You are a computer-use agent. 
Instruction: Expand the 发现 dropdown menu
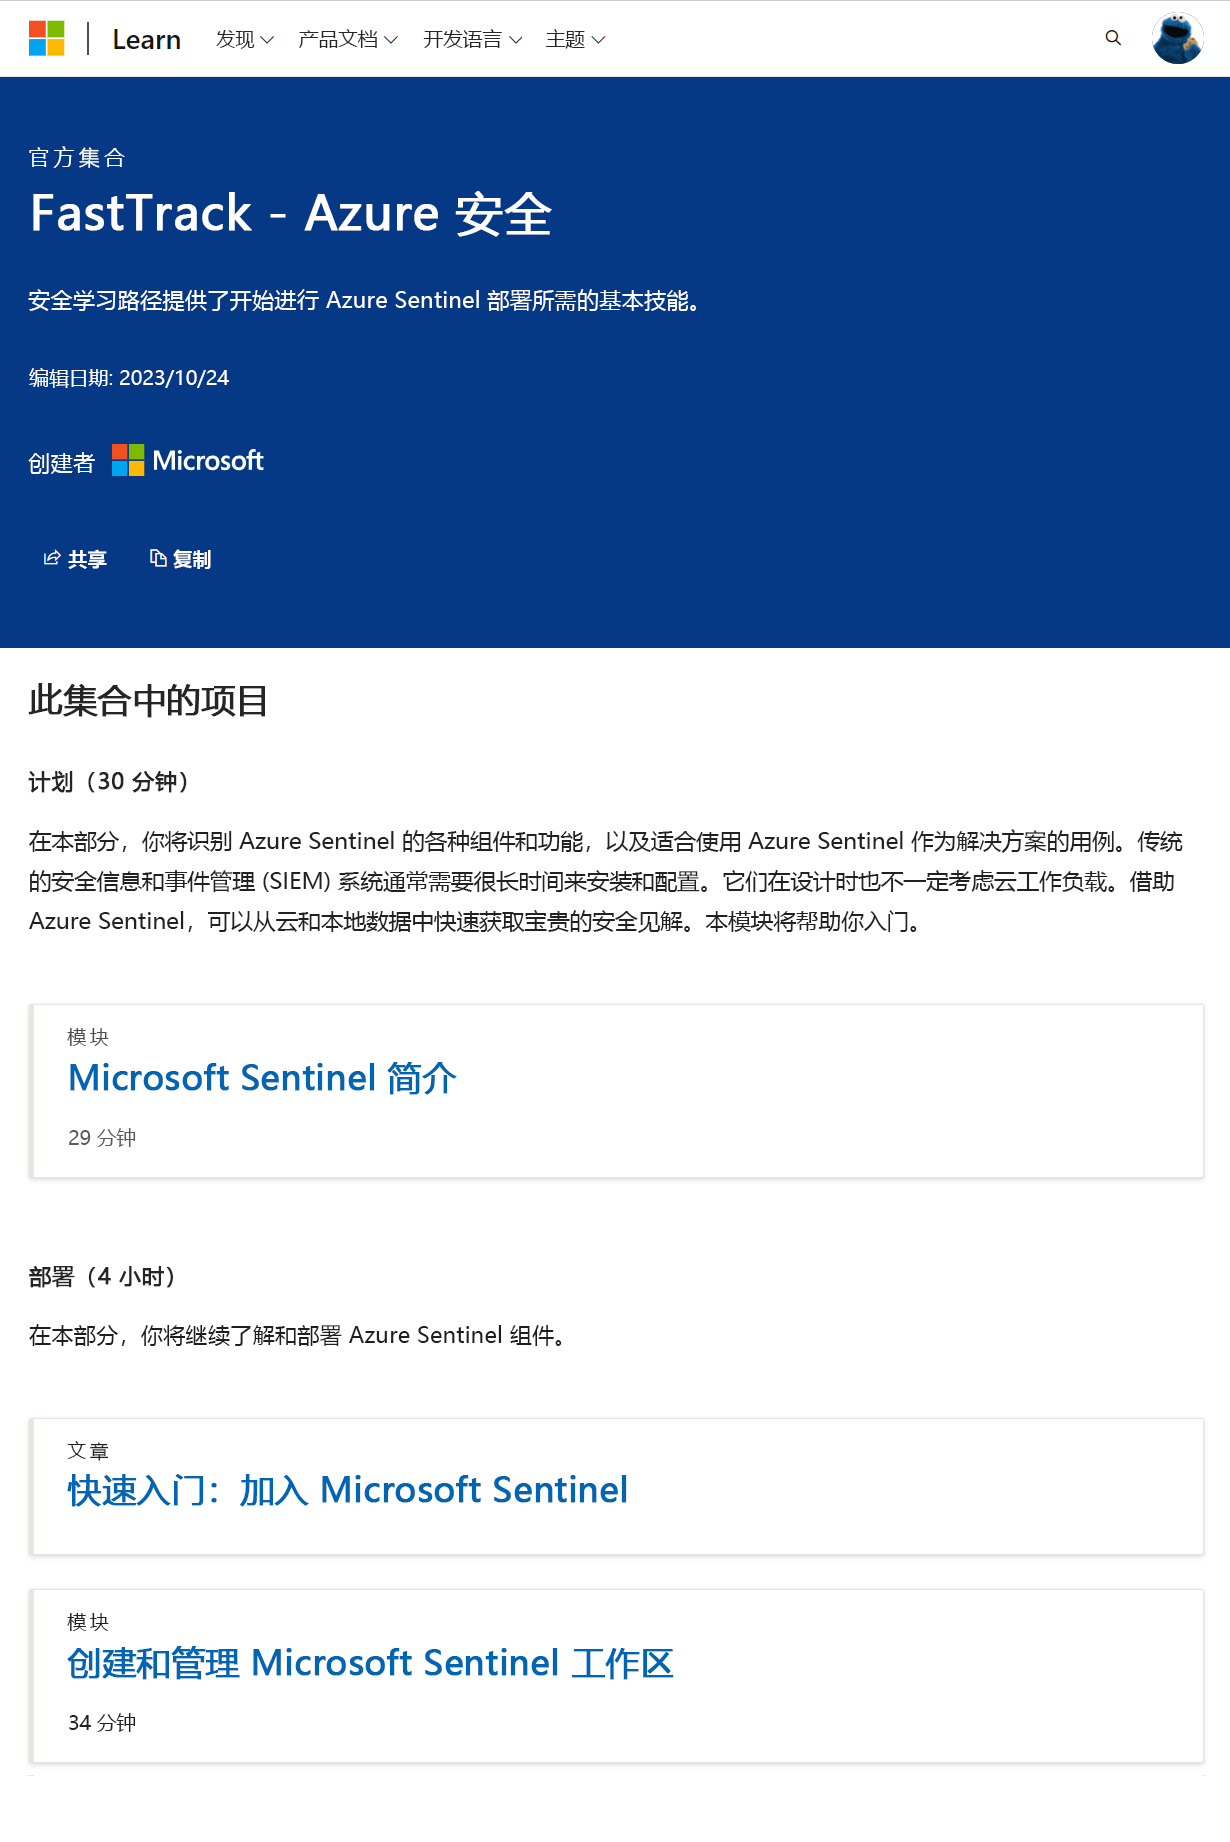[245, 39]
